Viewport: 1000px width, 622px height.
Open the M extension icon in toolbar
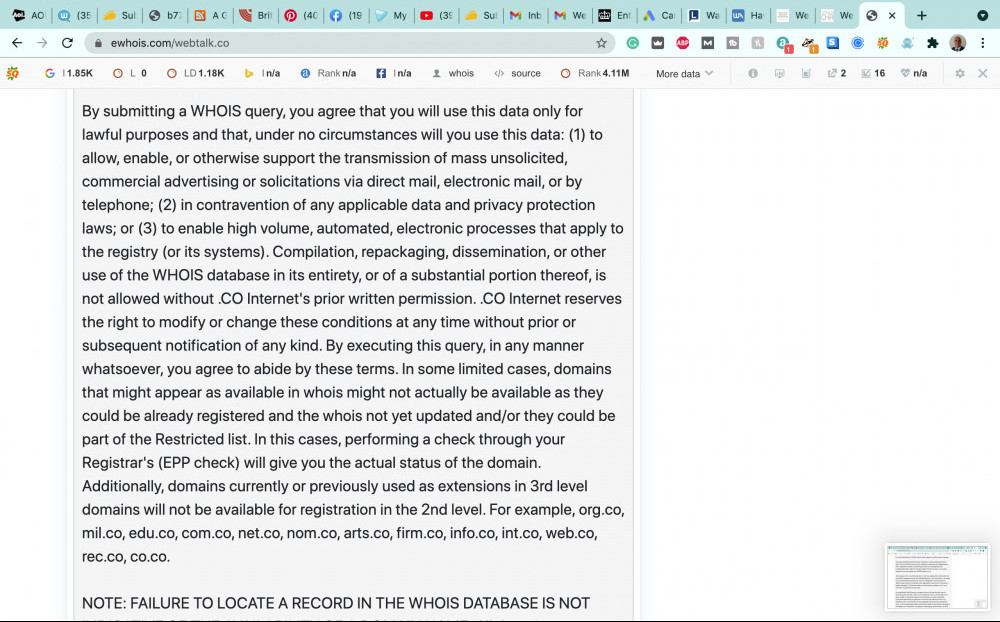coord(708,43)
